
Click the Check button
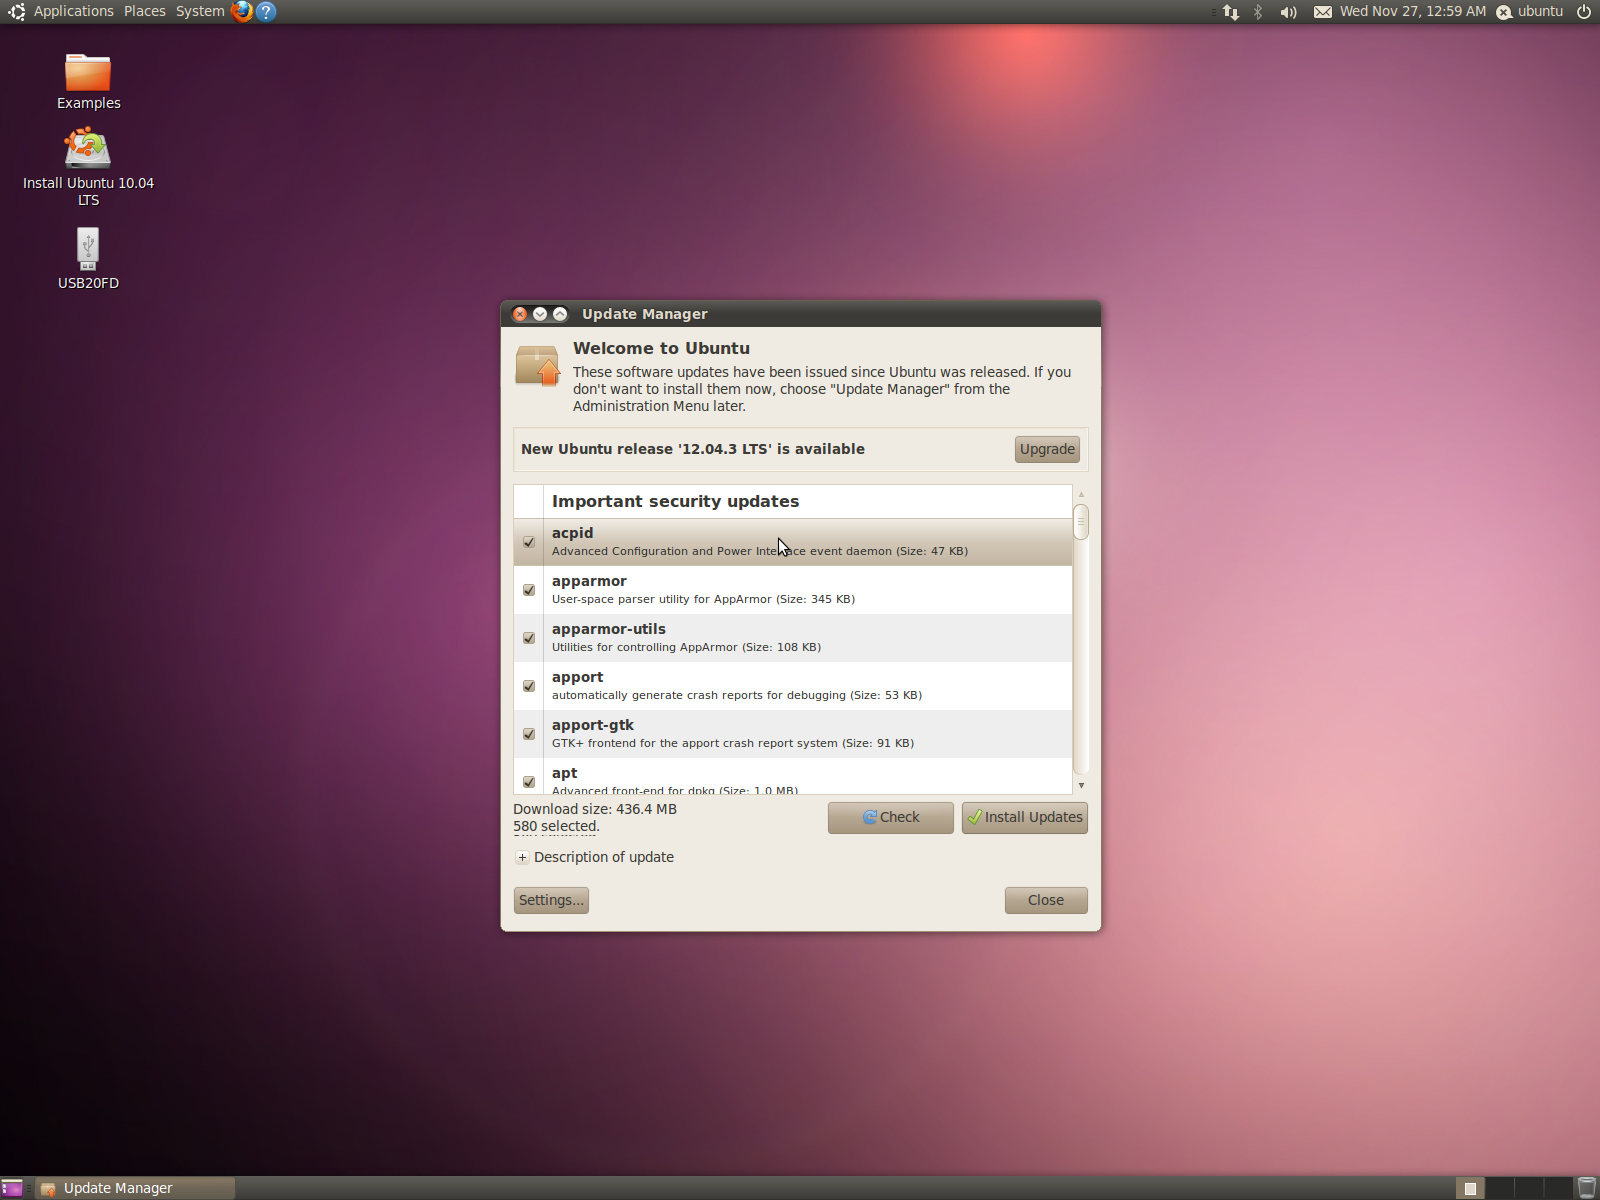pyautogui.click(x=891, y=817)
